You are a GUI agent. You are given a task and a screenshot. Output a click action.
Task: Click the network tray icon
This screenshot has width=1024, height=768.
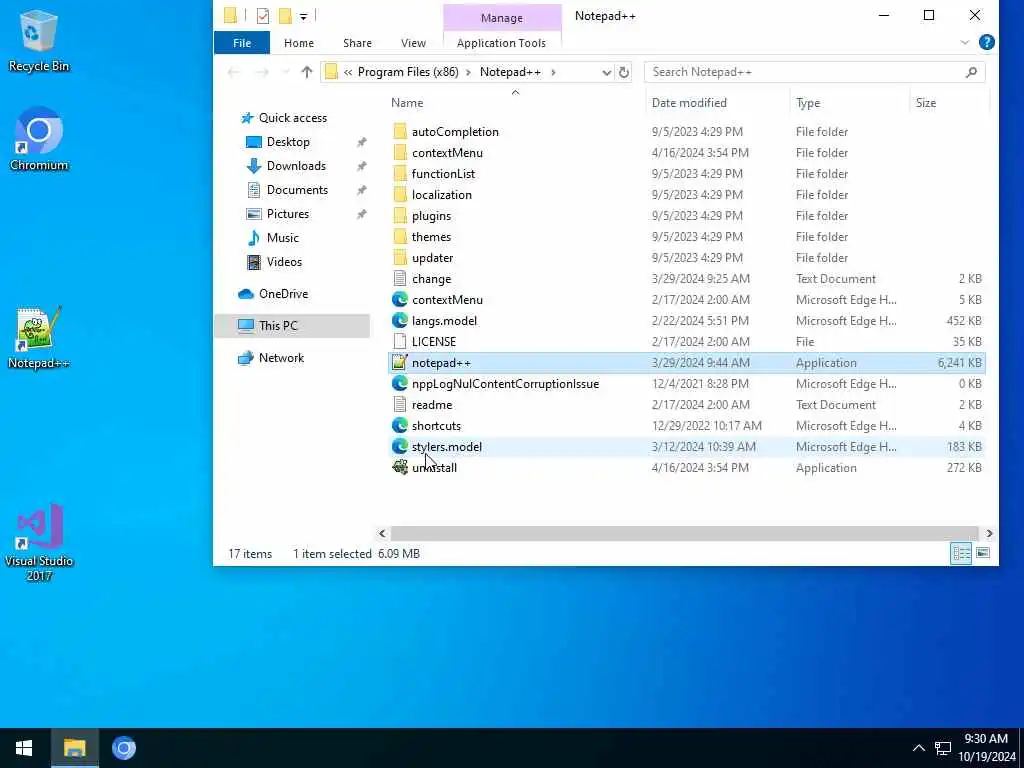(x=942, y=748)
